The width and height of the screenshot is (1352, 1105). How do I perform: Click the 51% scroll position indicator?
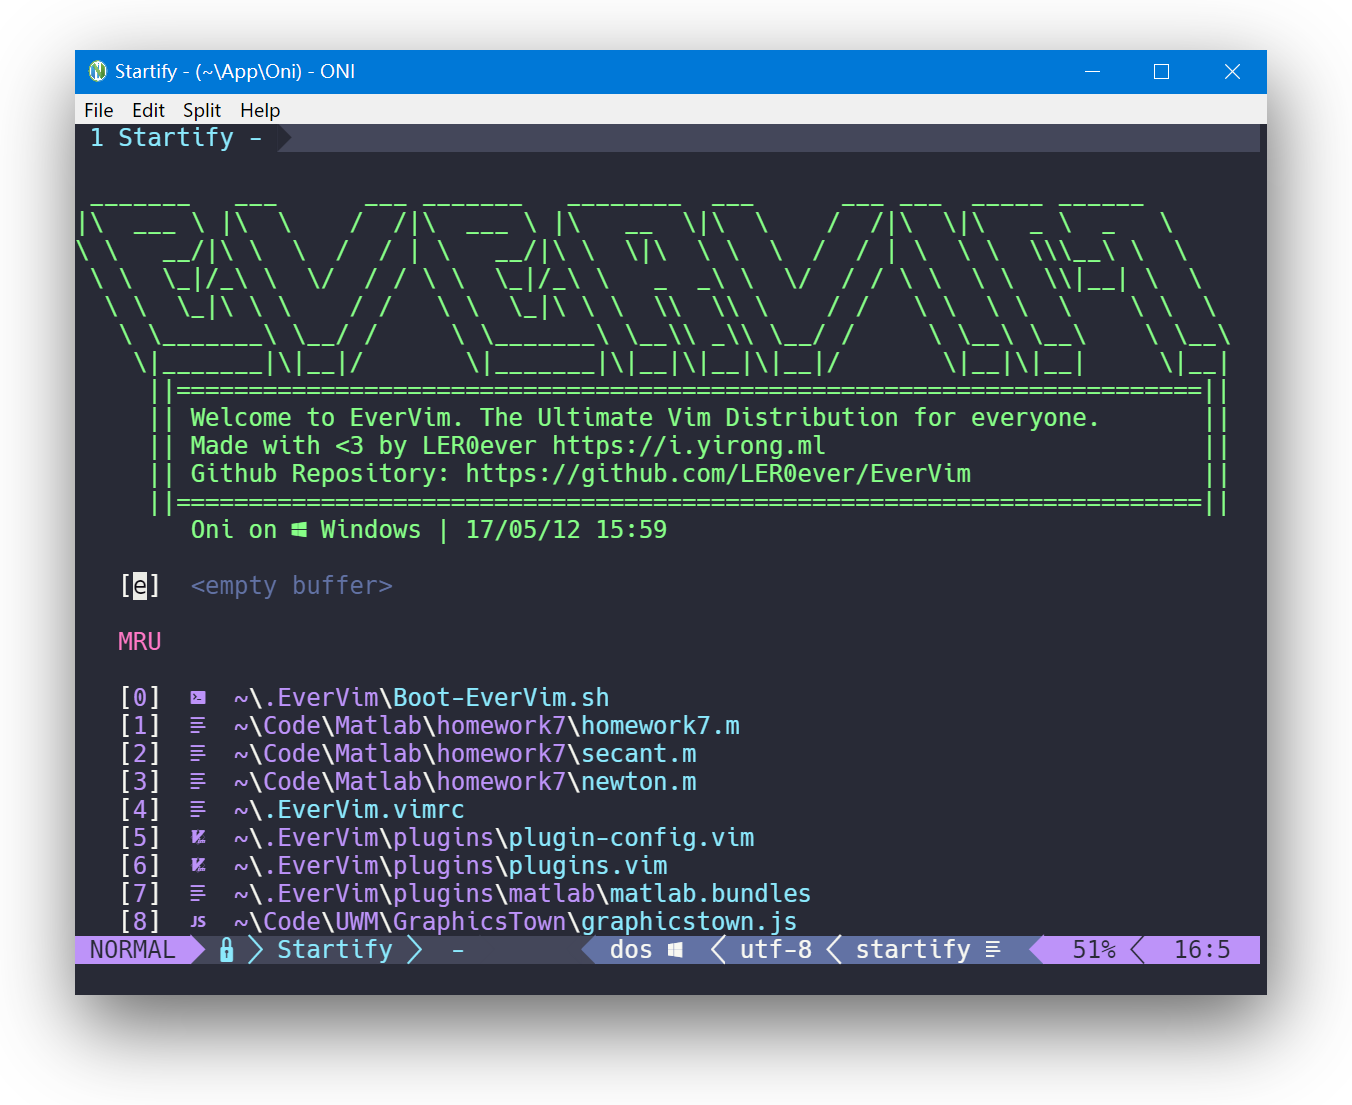pyautogui.click(x=1094, y=950)
